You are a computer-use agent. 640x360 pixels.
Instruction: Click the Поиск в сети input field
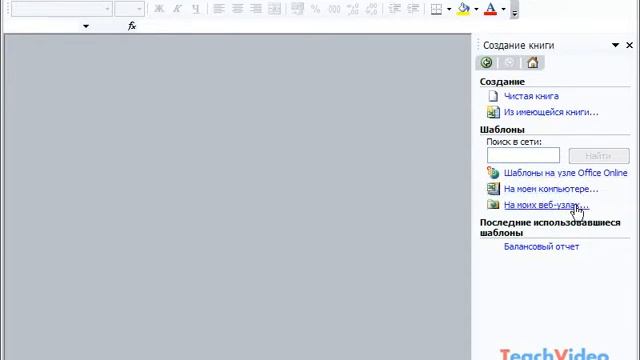pos(523,155)
